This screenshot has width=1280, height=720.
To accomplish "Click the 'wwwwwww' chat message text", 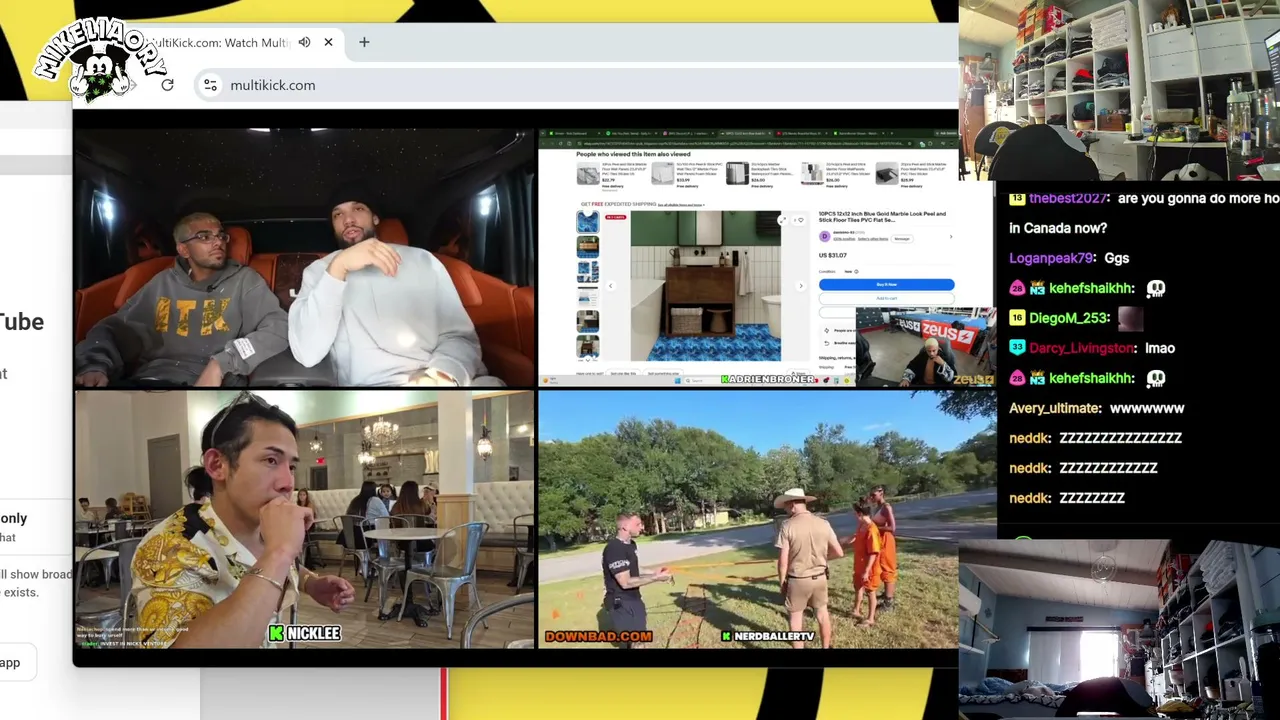I will (1147, 408).
